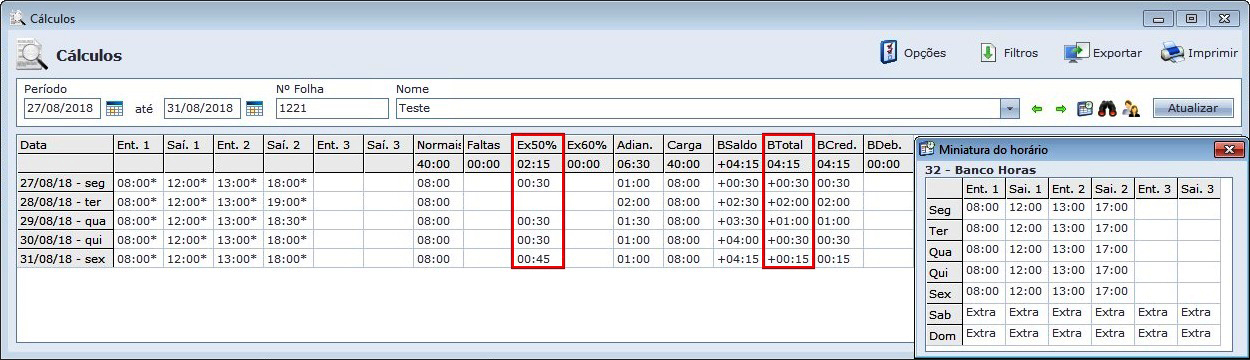Click the Imprimir printer icon
This screenshot has width=1250, height=360.
point(1173,53)
